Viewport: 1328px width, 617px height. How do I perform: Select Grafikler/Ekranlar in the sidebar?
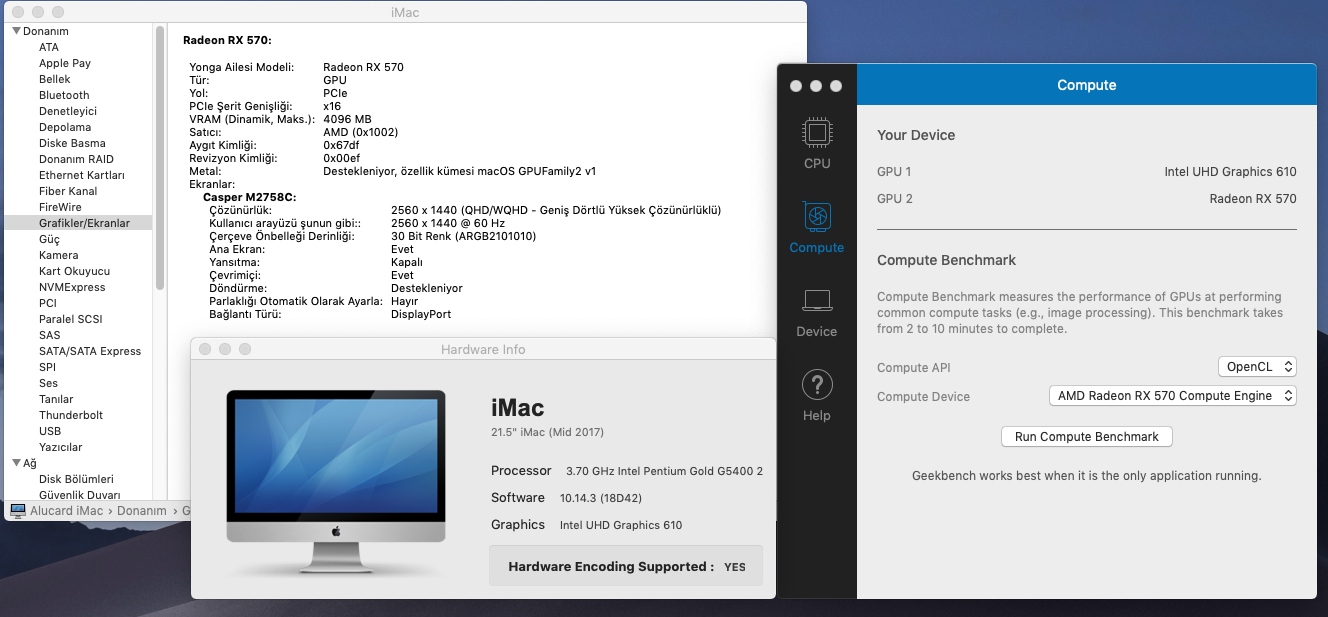(x=84, y=223)
